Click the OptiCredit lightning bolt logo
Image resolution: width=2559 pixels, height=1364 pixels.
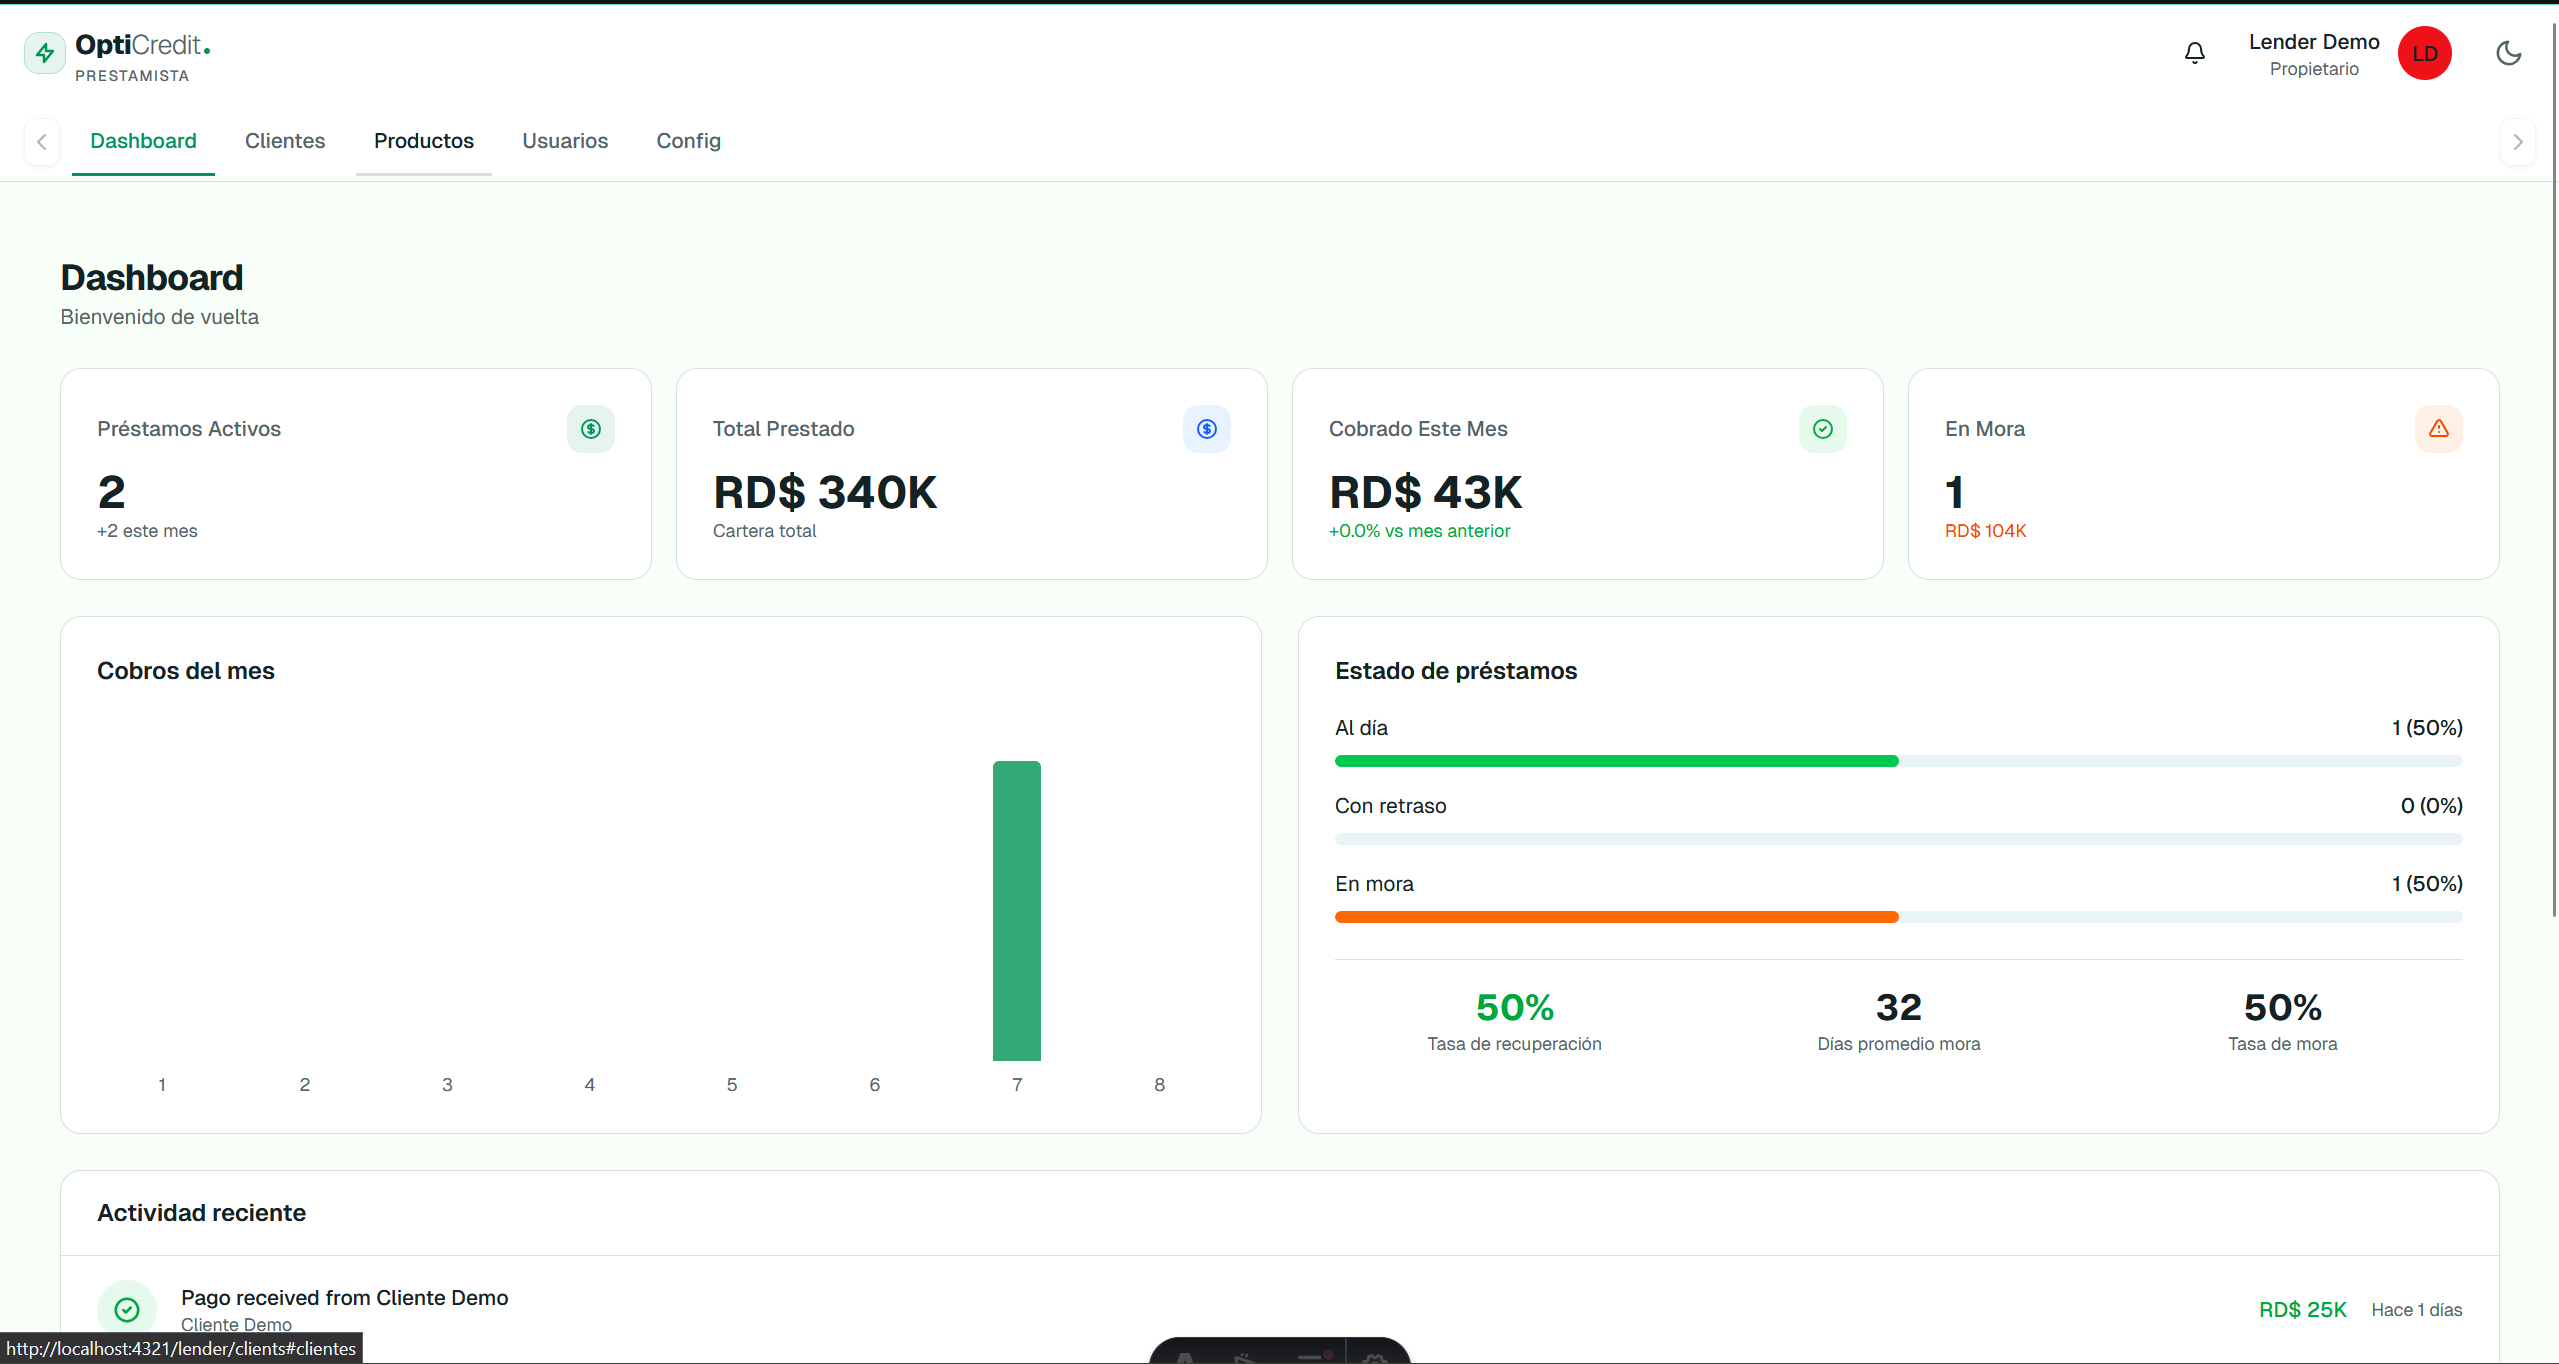click(x=45, y=53)
